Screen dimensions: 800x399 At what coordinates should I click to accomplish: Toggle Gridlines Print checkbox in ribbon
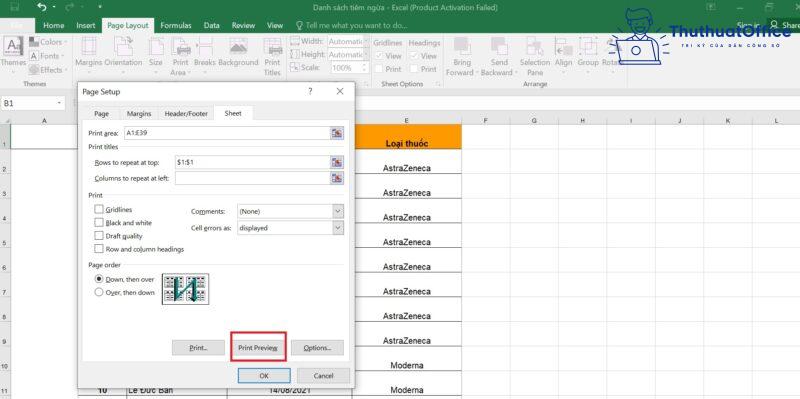[x=379, y=69]
